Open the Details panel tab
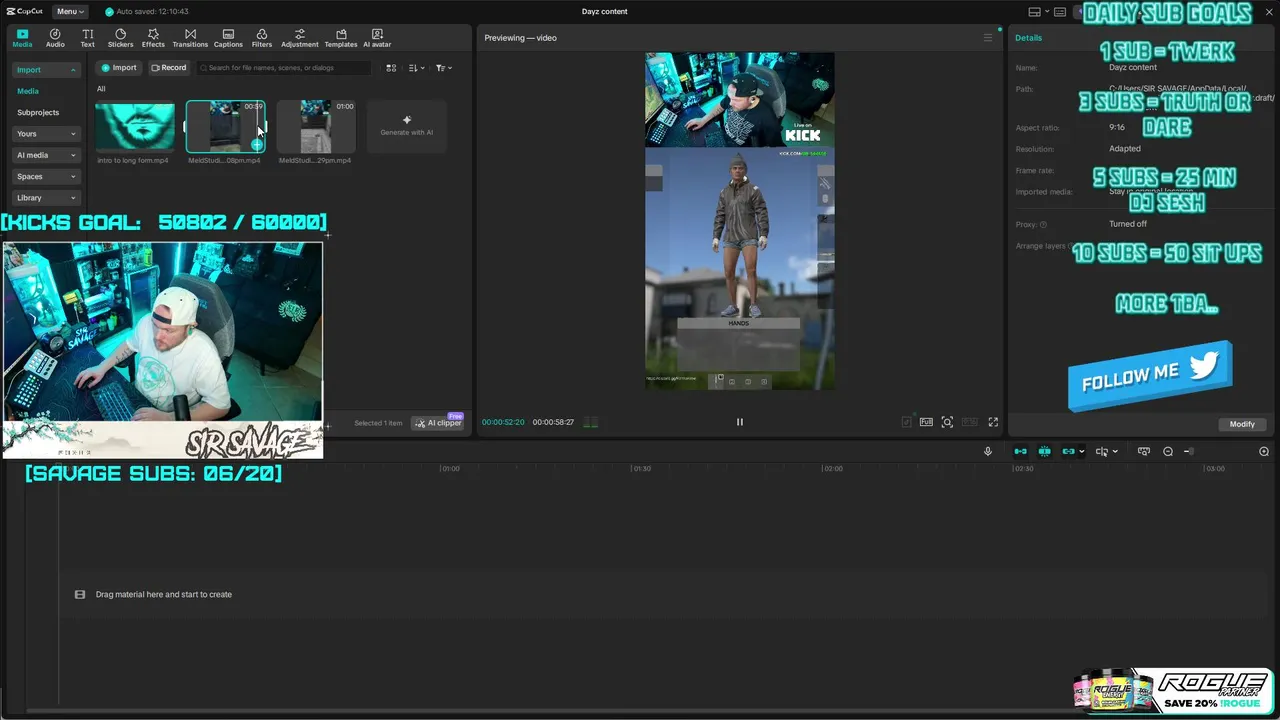 (x=1028, y=38)
